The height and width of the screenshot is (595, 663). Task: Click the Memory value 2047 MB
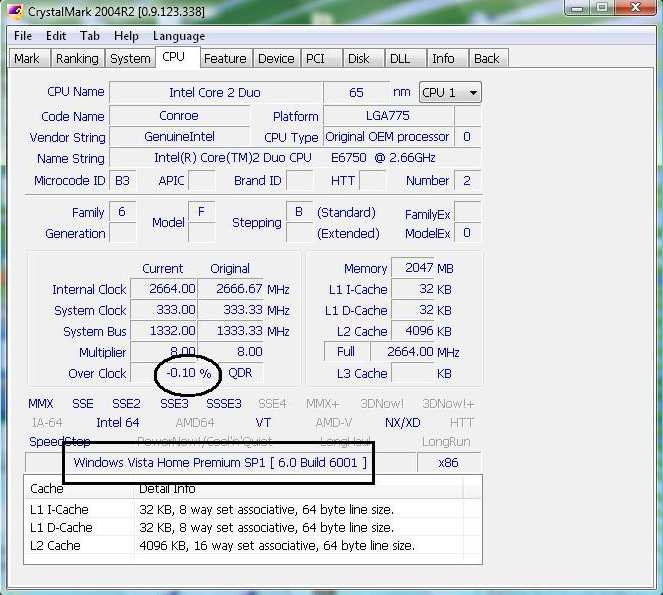point(413,268)
